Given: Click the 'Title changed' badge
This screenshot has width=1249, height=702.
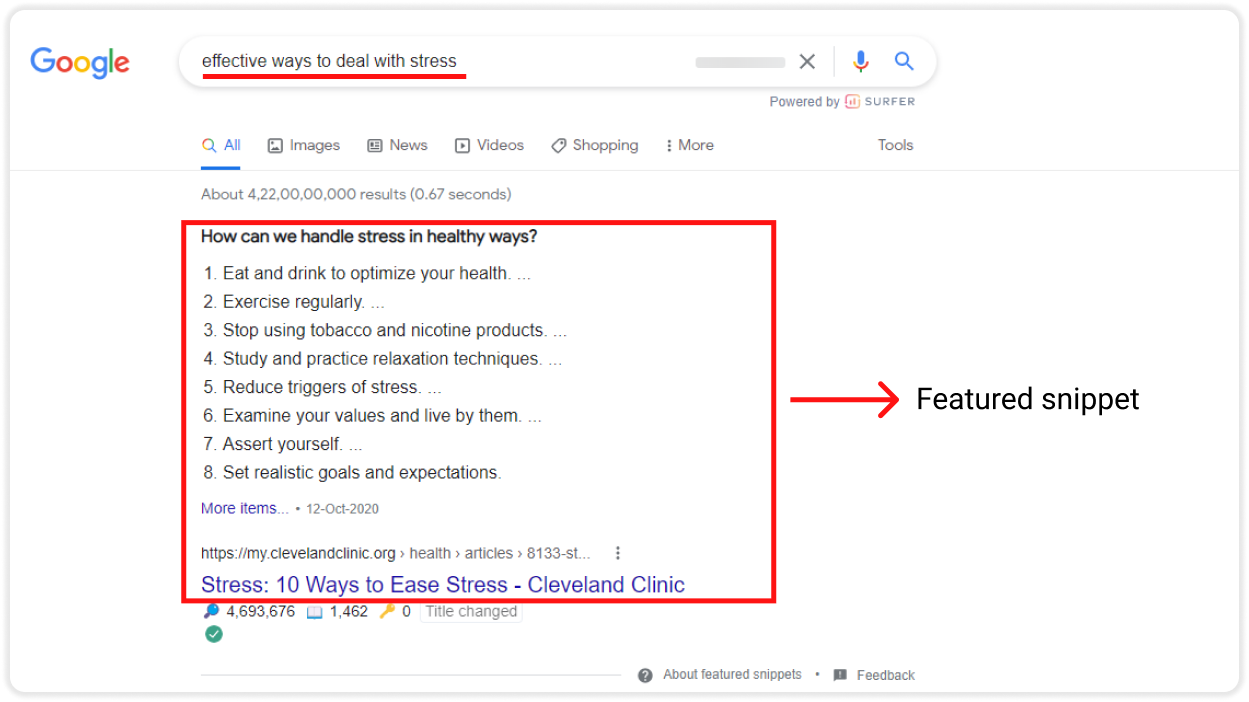Looking at the screenshot, I should [471, 611].
